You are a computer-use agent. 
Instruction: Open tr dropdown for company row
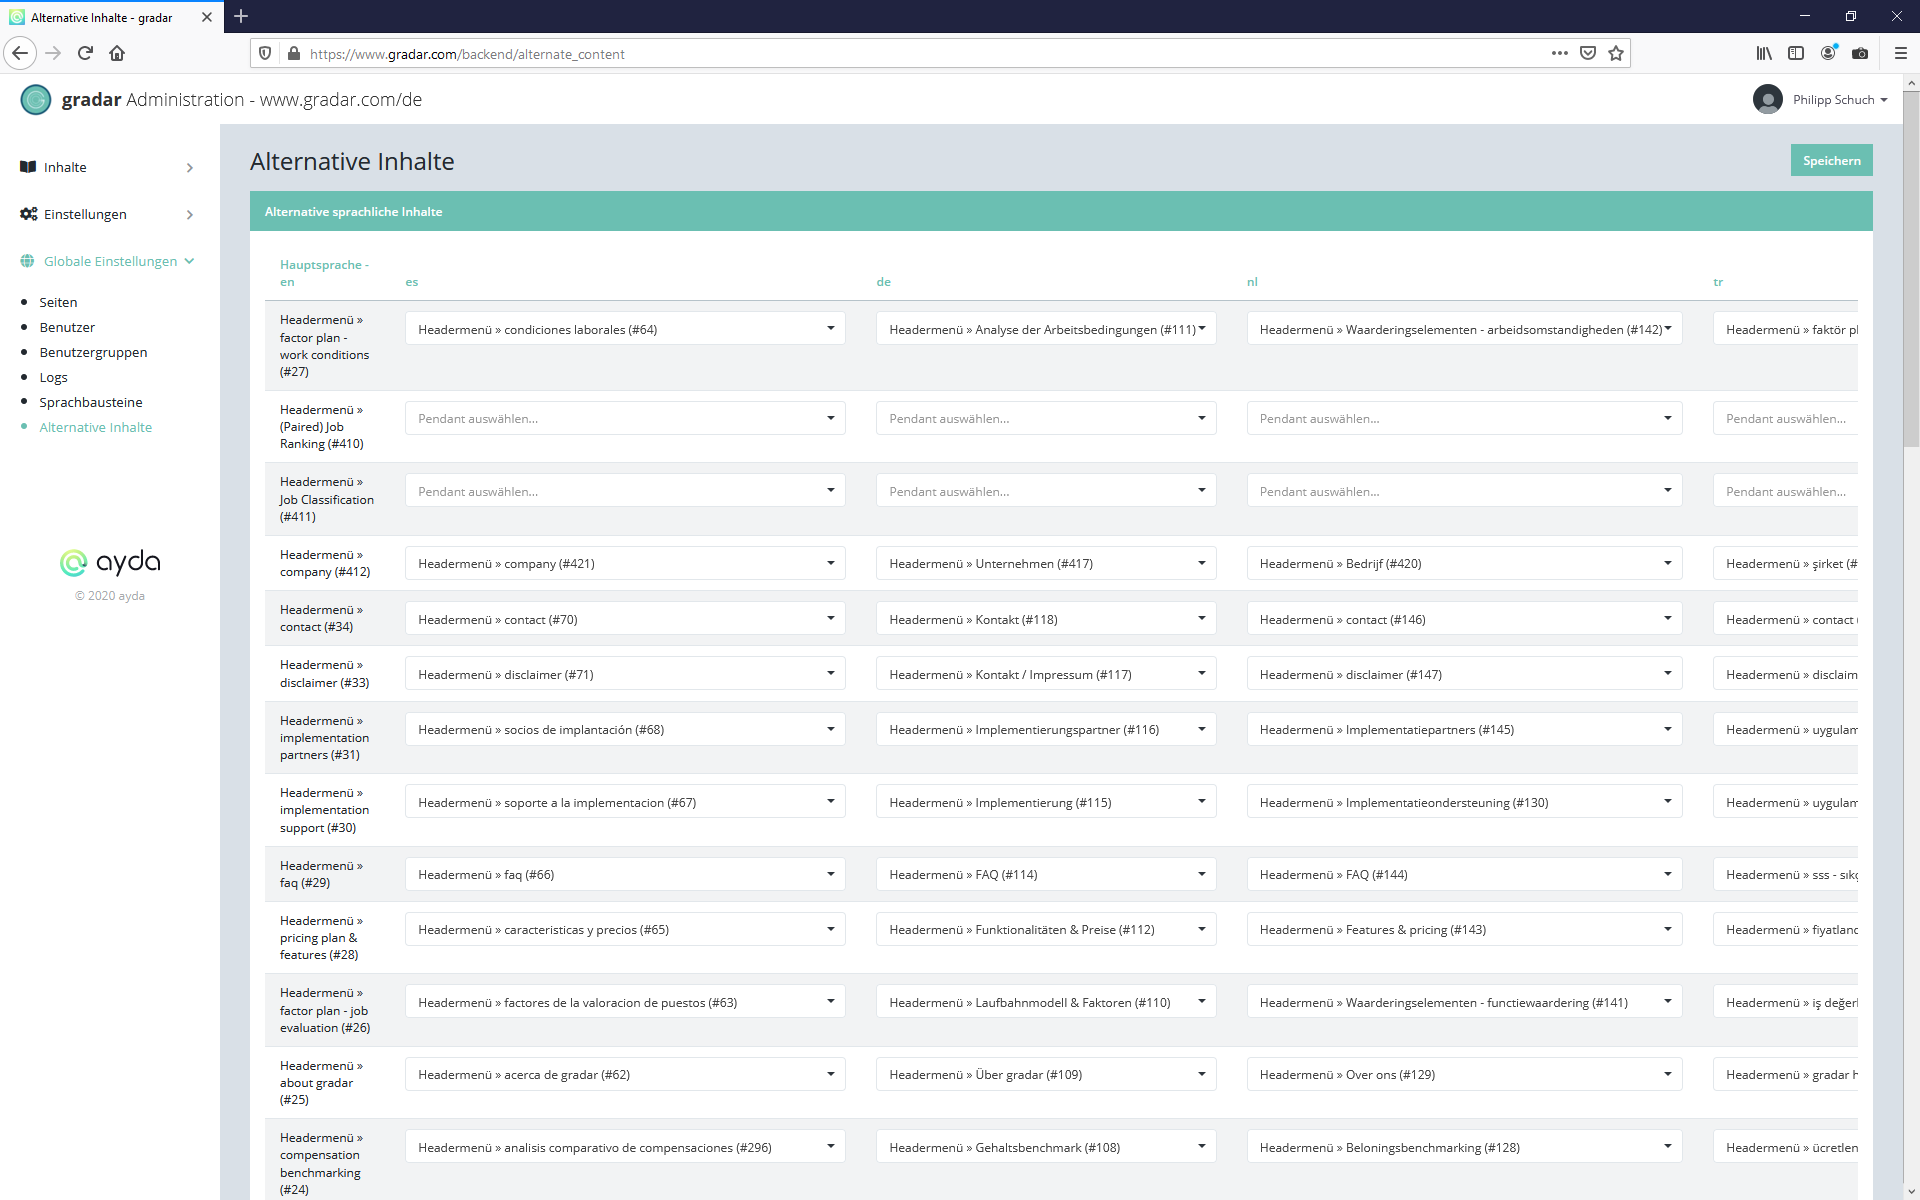(x=1785, y=563)
